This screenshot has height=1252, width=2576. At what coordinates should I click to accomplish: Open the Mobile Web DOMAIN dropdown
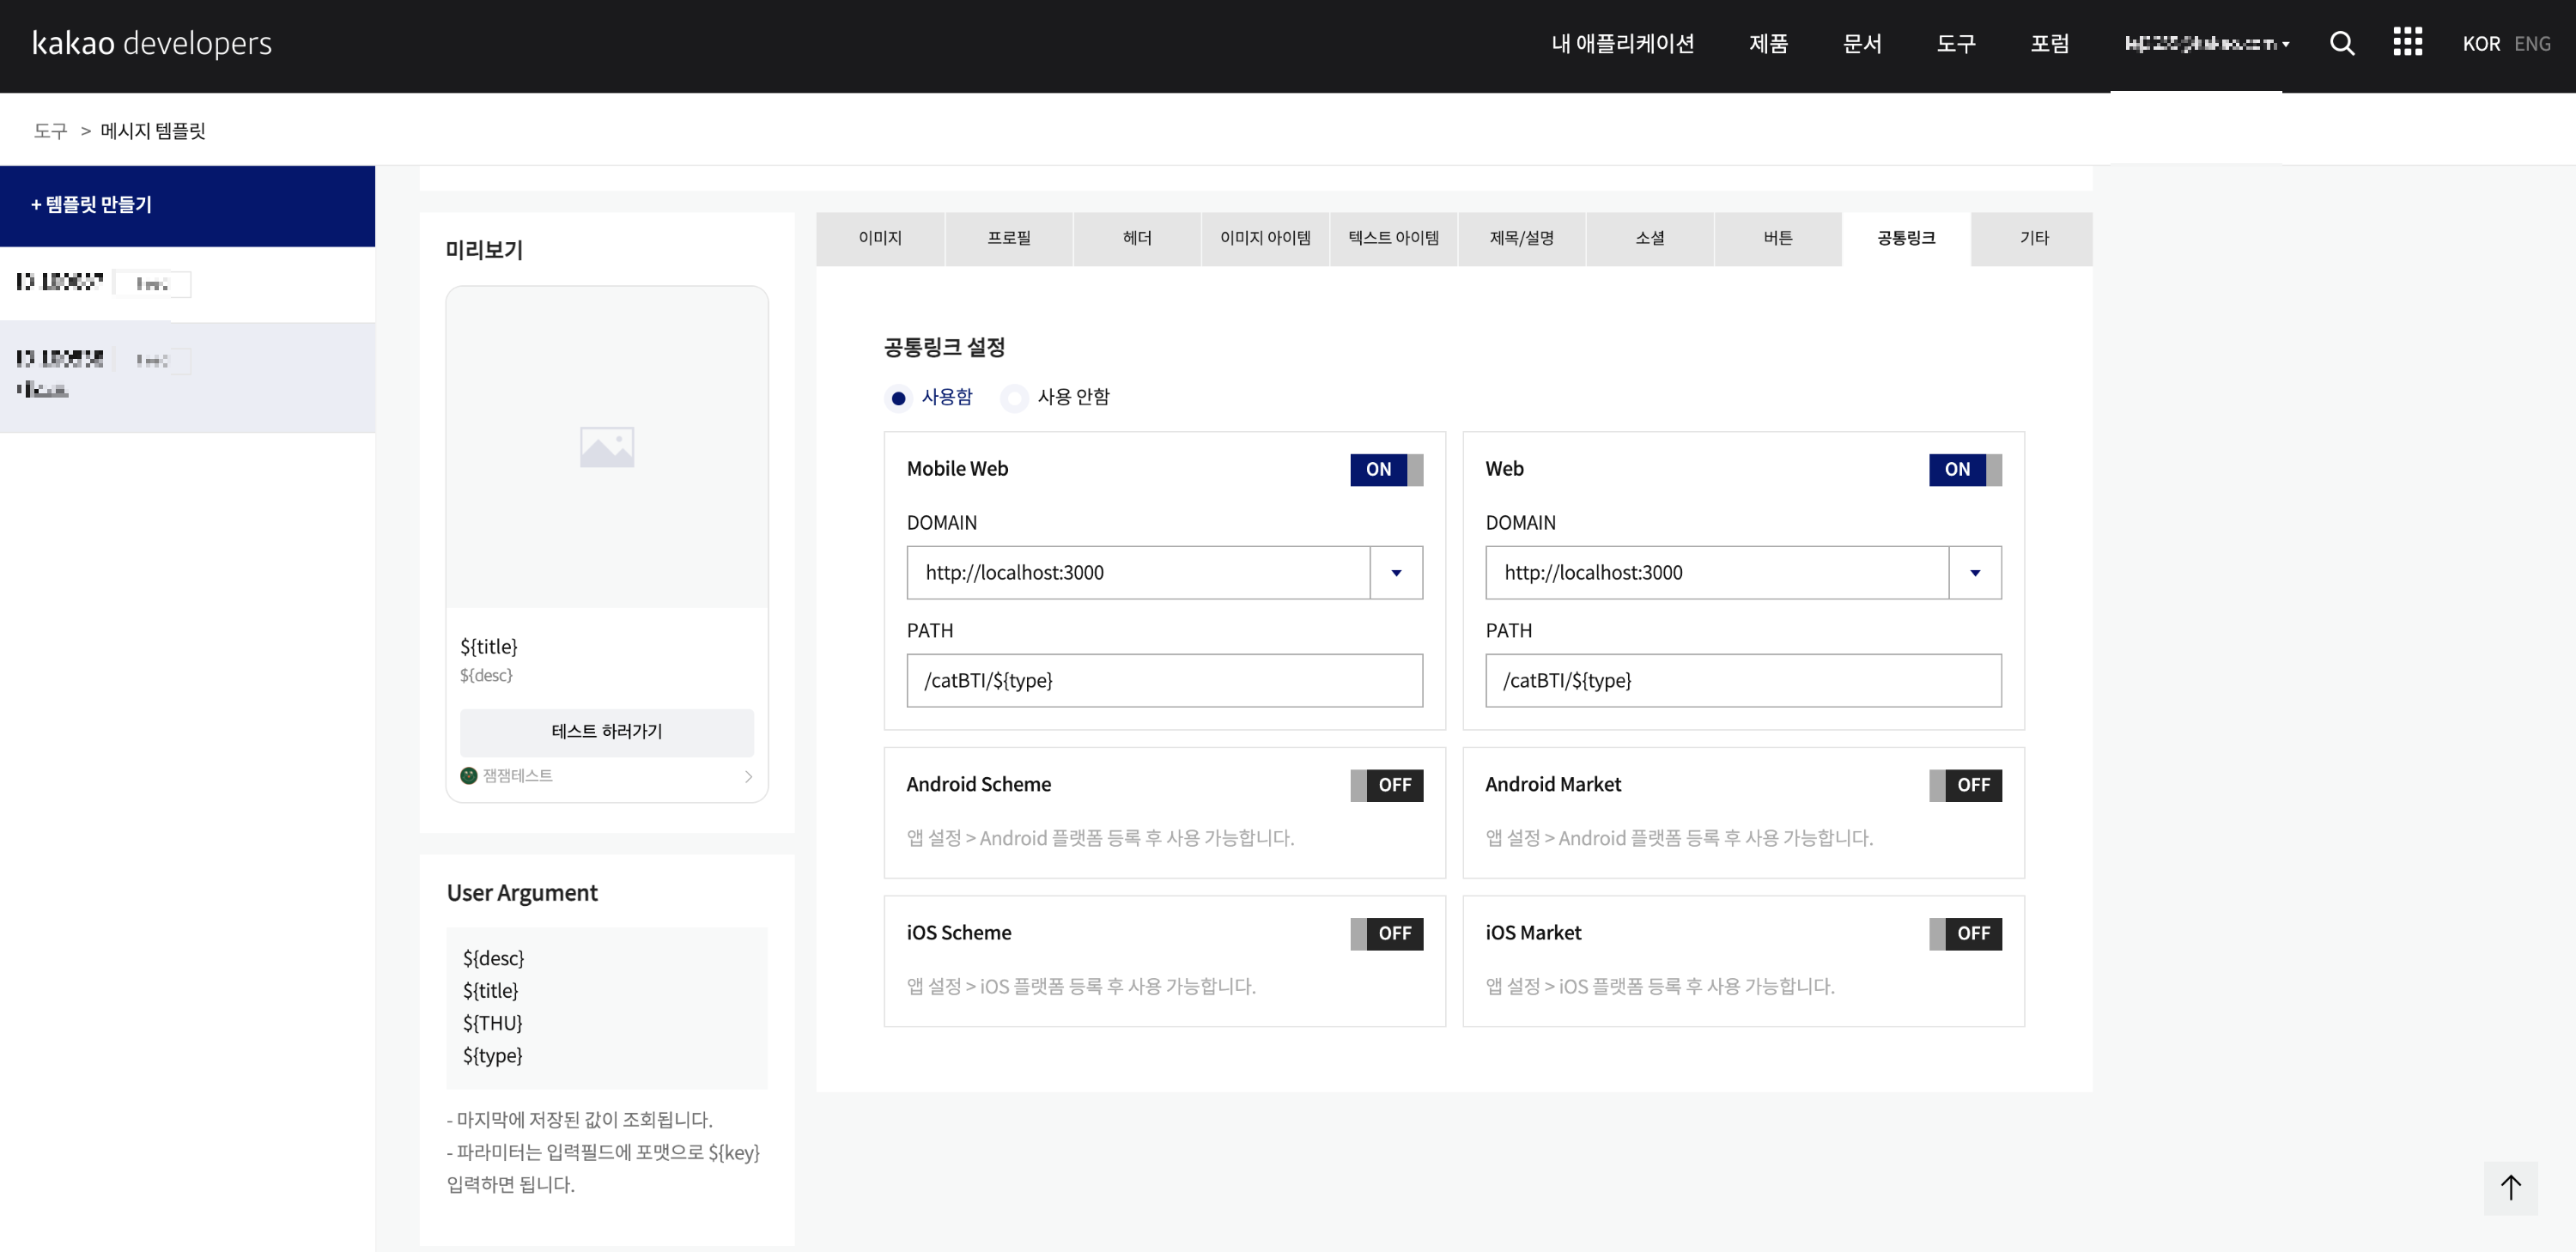[x=1396, y=573]
